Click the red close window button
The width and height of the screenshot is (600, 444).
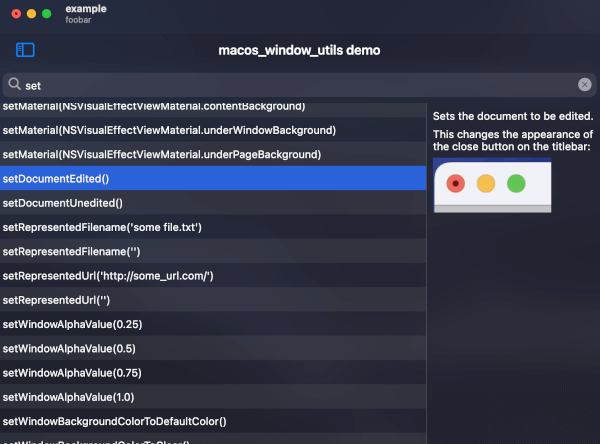coord(16,14)
